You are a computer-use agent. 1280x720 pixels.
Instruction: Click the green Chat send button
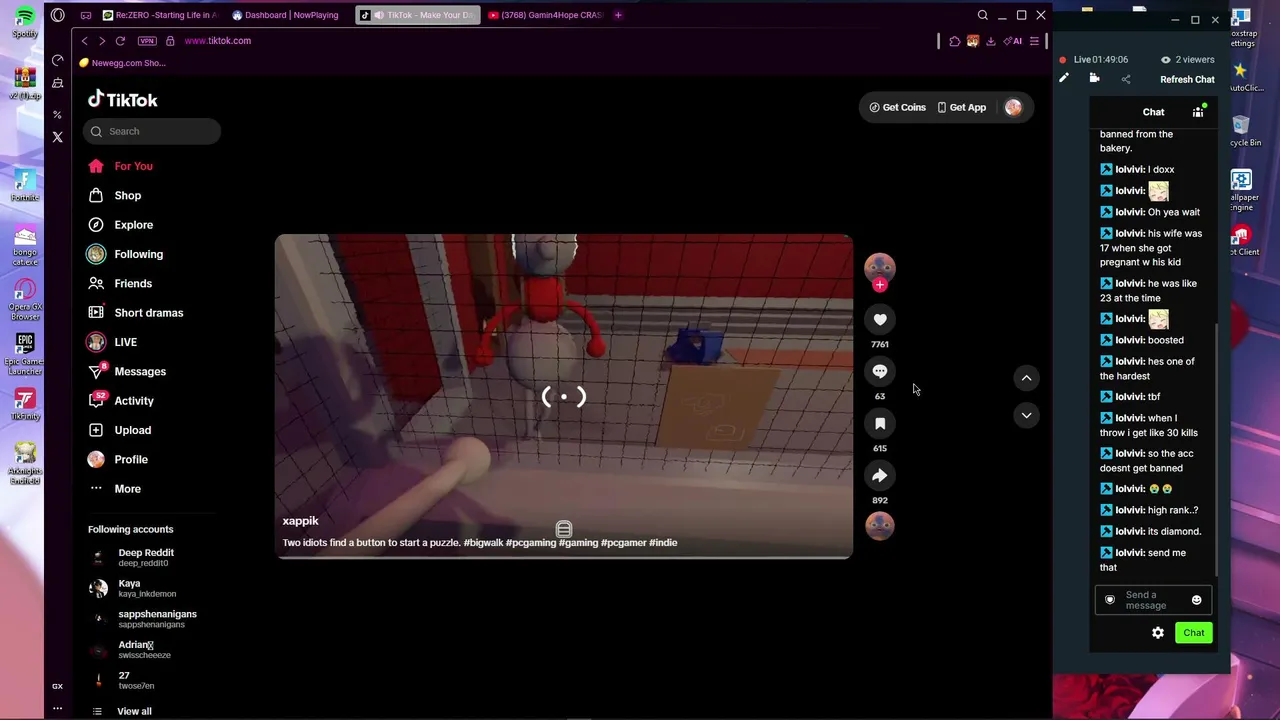pos(1194,633)
